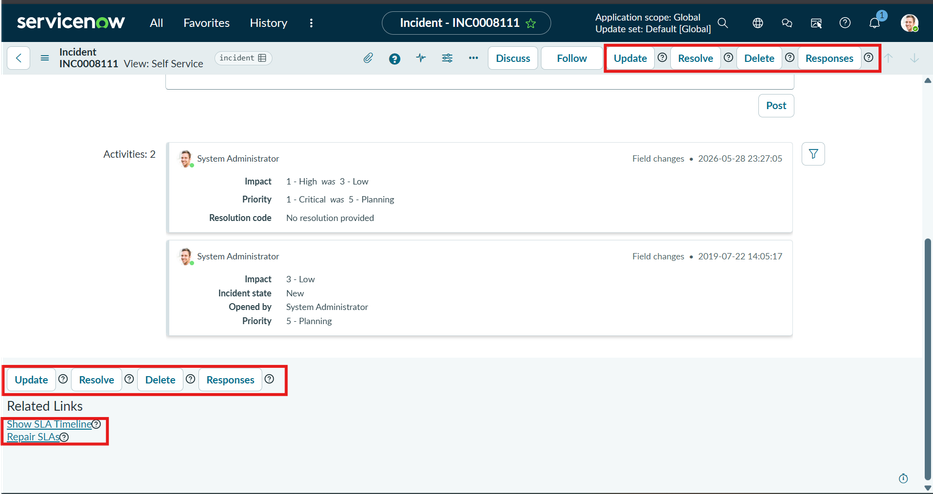
Task: Click Update in the top header
Action: (x=630, y=58)
